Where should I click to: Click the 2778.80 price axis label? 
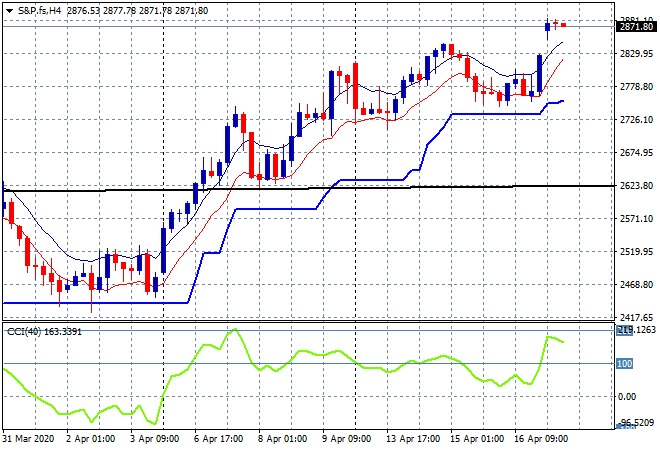click(636, 87)
